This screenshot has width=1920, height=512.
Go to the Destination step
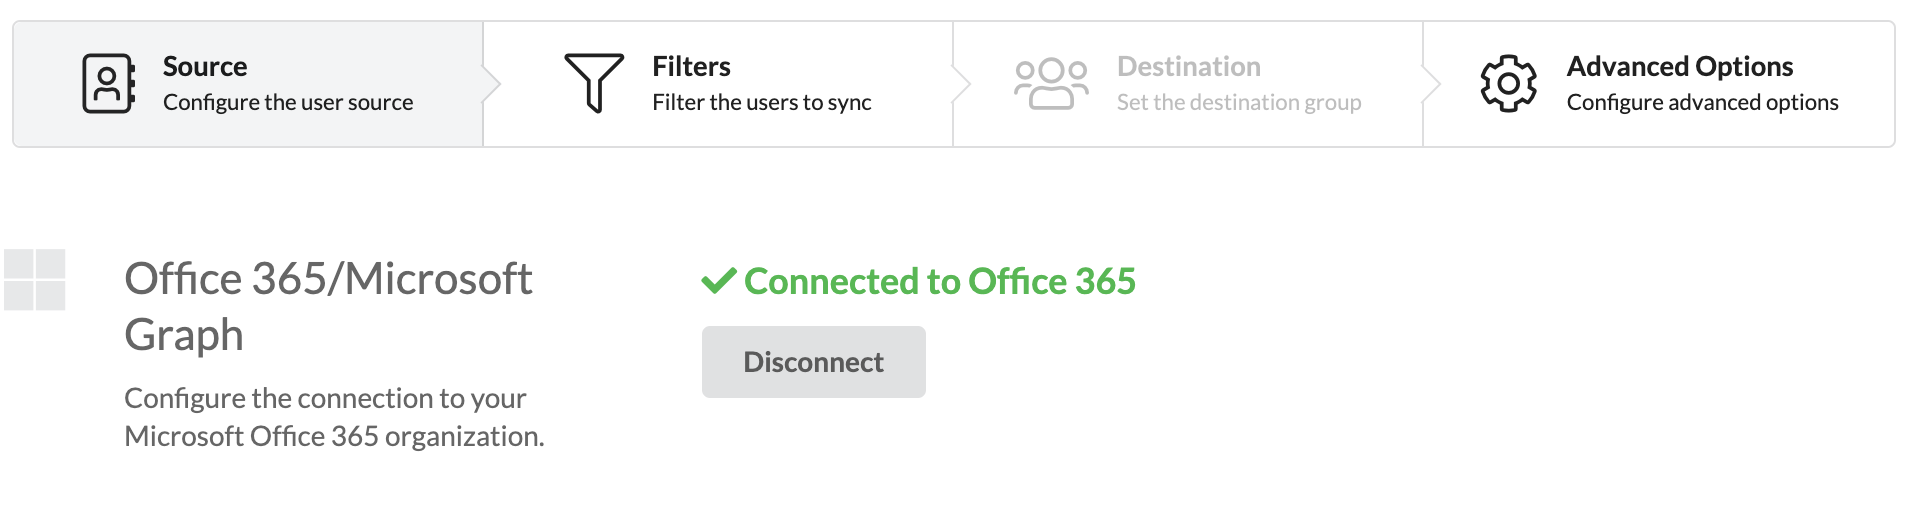(1188, 84)
